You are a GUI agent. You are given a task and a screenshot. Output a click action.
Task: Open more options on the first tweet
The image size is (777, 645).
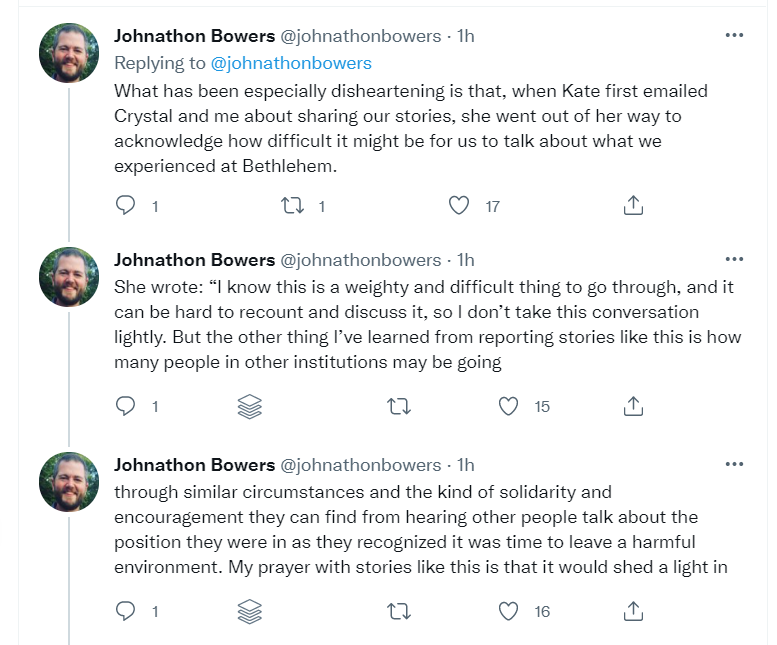tap(734, 35)
